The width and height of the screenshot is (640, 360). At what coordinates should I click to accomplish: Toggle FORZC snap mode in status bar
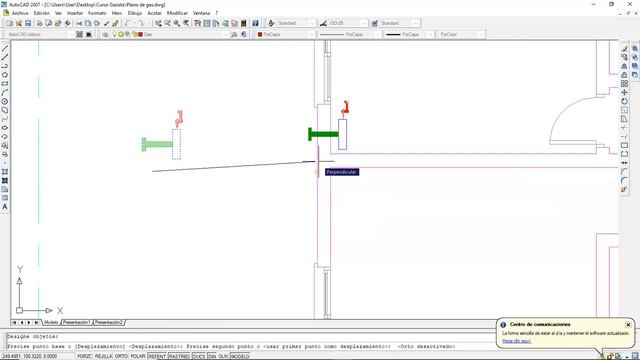click(84, 356)
